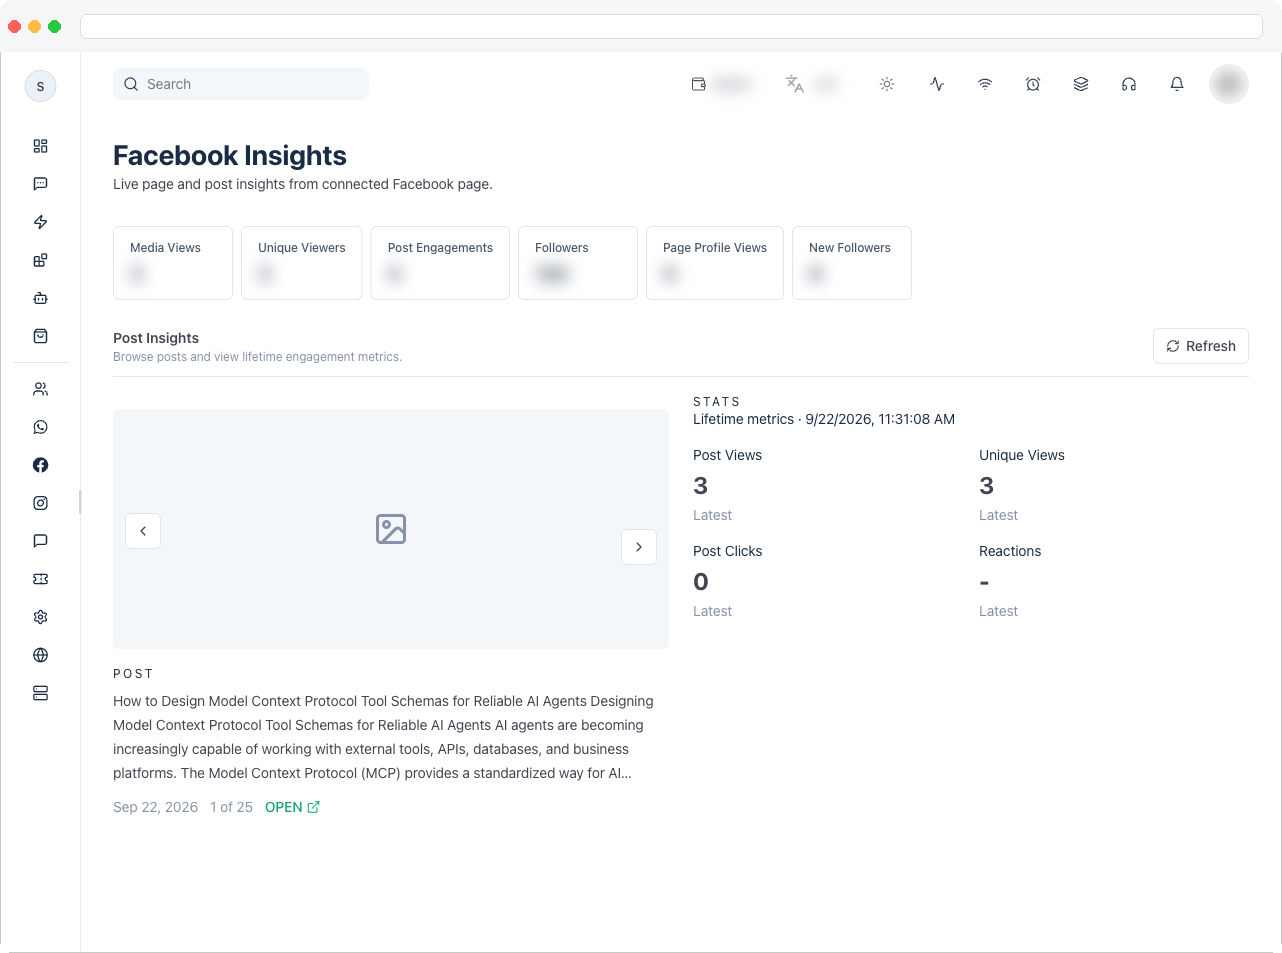Click the 'Facebook Insights' page heading

coord(230,156)
